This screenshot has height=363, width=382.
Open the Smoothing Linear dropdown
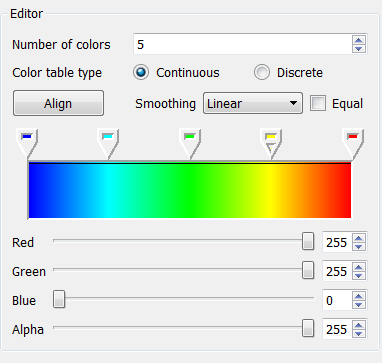pos(253,103)
